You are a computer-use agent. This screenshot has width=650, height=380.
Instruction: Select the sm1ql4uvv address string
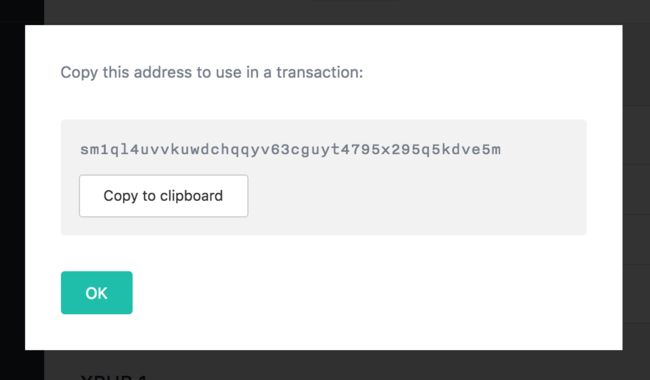291,150
